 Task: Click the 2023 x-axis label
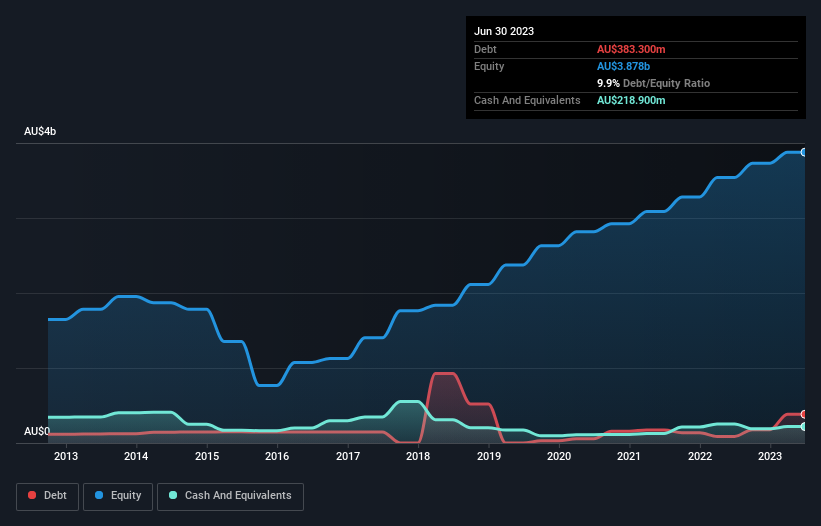point(770,456)
